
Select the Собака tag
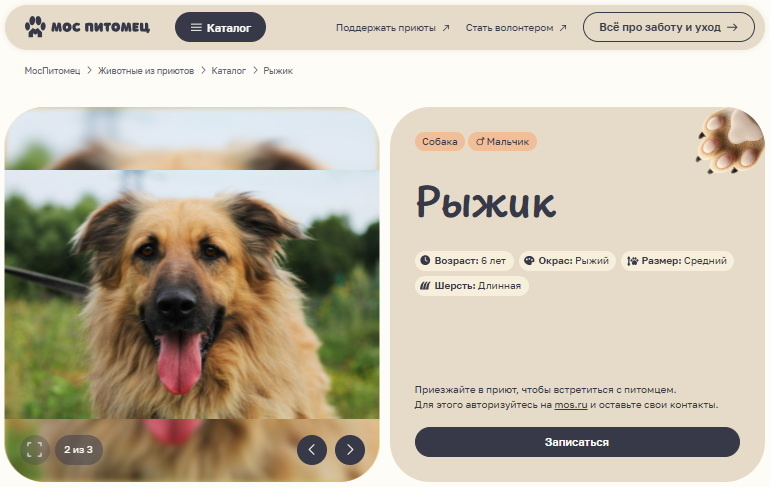(440, 141)
